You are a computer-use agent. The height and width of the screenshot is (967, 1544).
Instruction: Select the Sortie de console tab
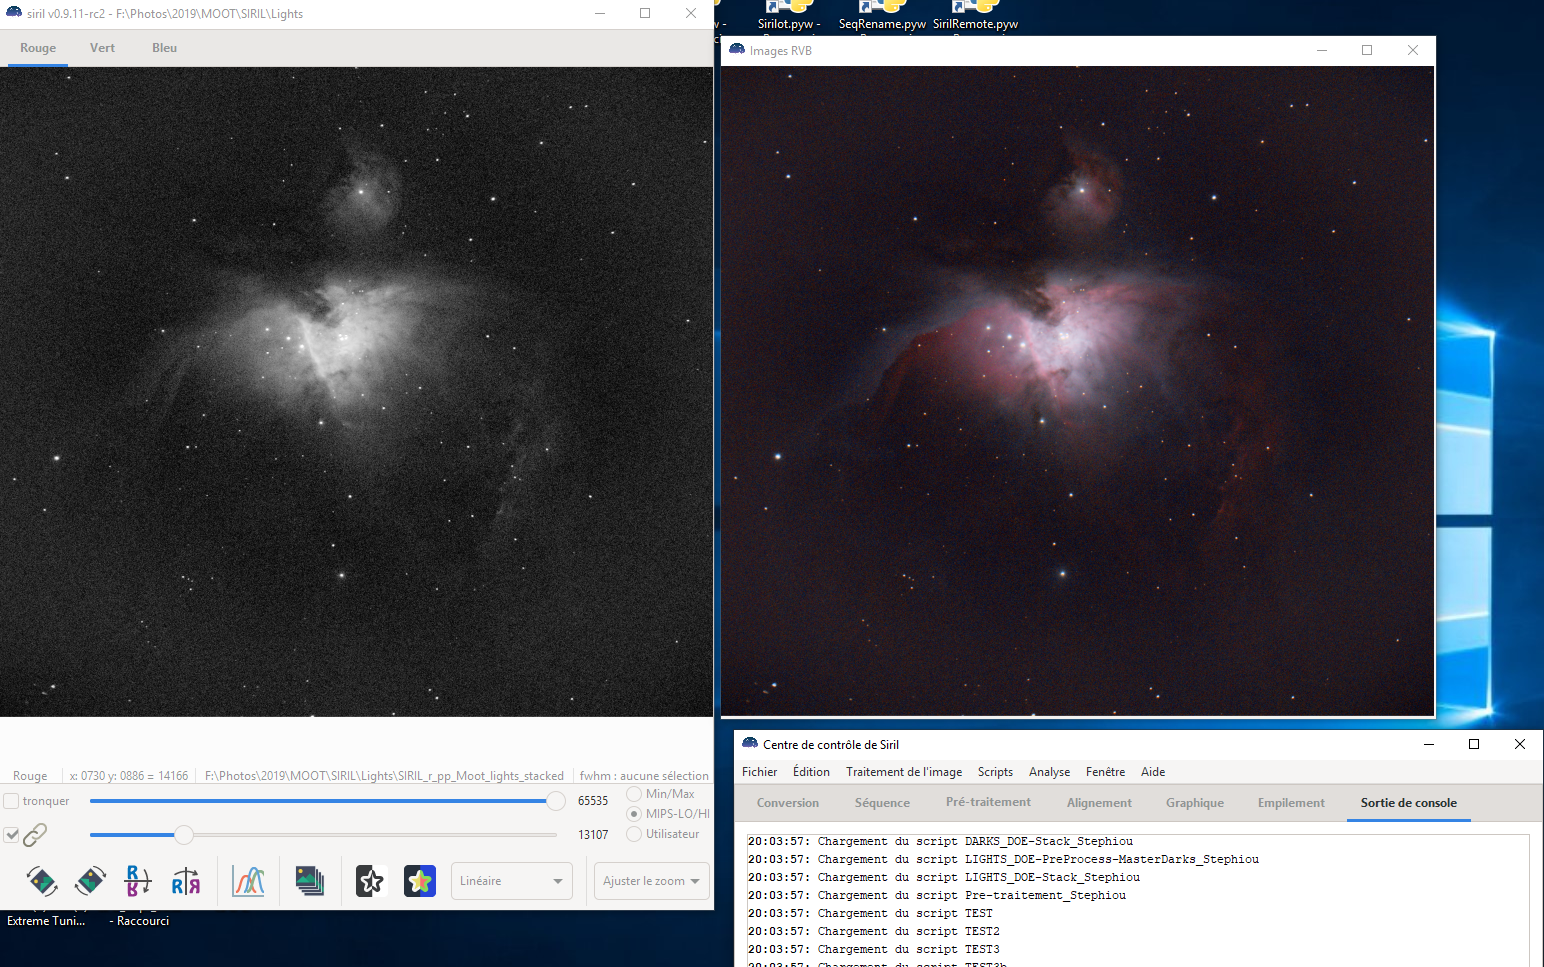(1408, 803)
